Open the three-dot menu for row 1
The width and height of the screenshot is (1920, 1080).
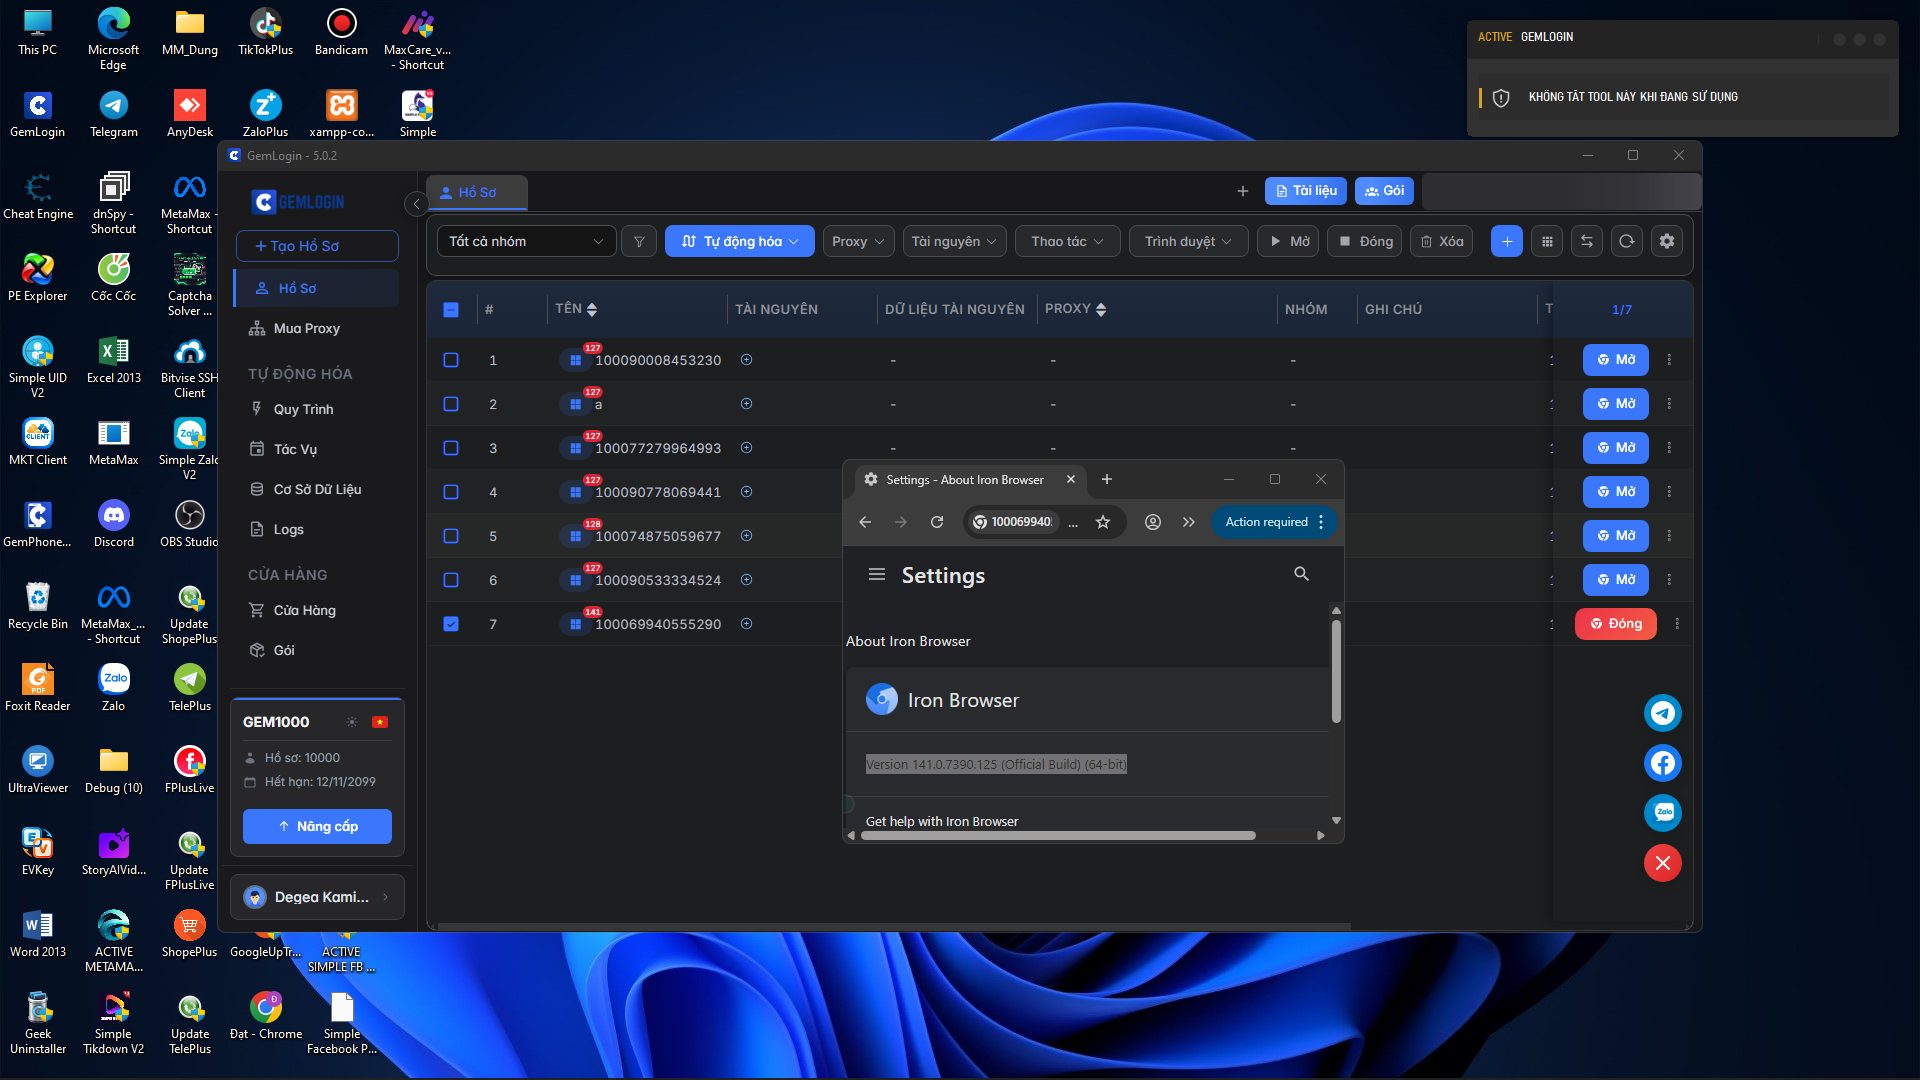pos(1669,360)
